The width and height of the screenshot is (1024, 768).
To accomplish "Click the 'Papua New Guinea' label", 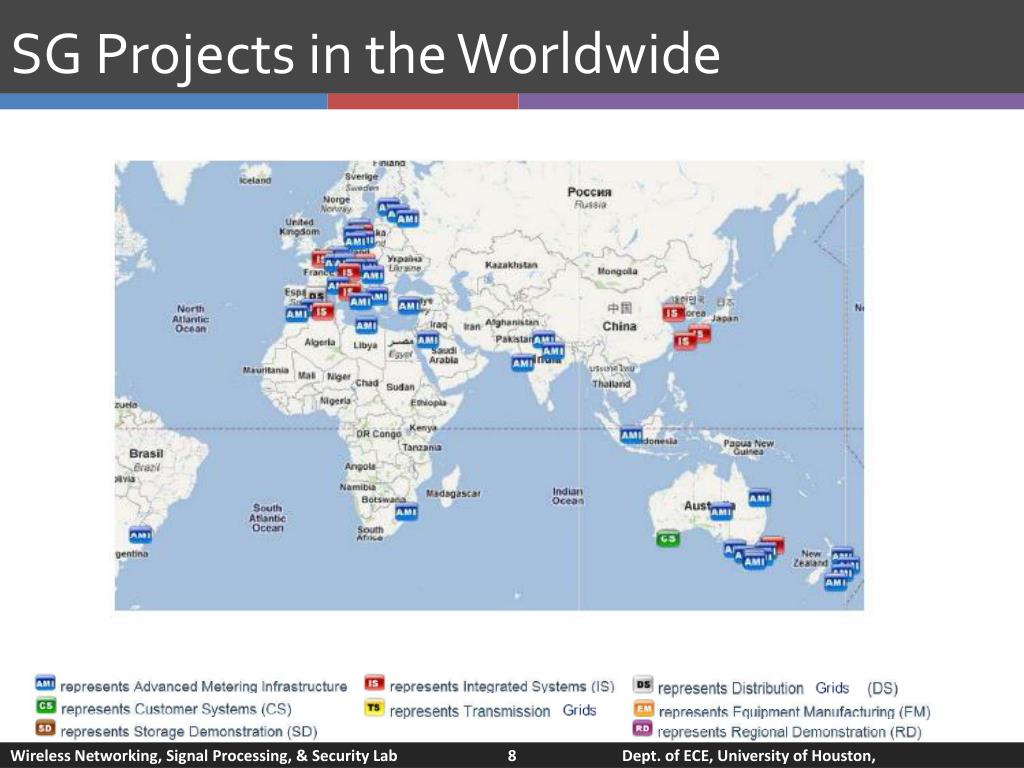I will pyautogui.click(x=748, y=447).
